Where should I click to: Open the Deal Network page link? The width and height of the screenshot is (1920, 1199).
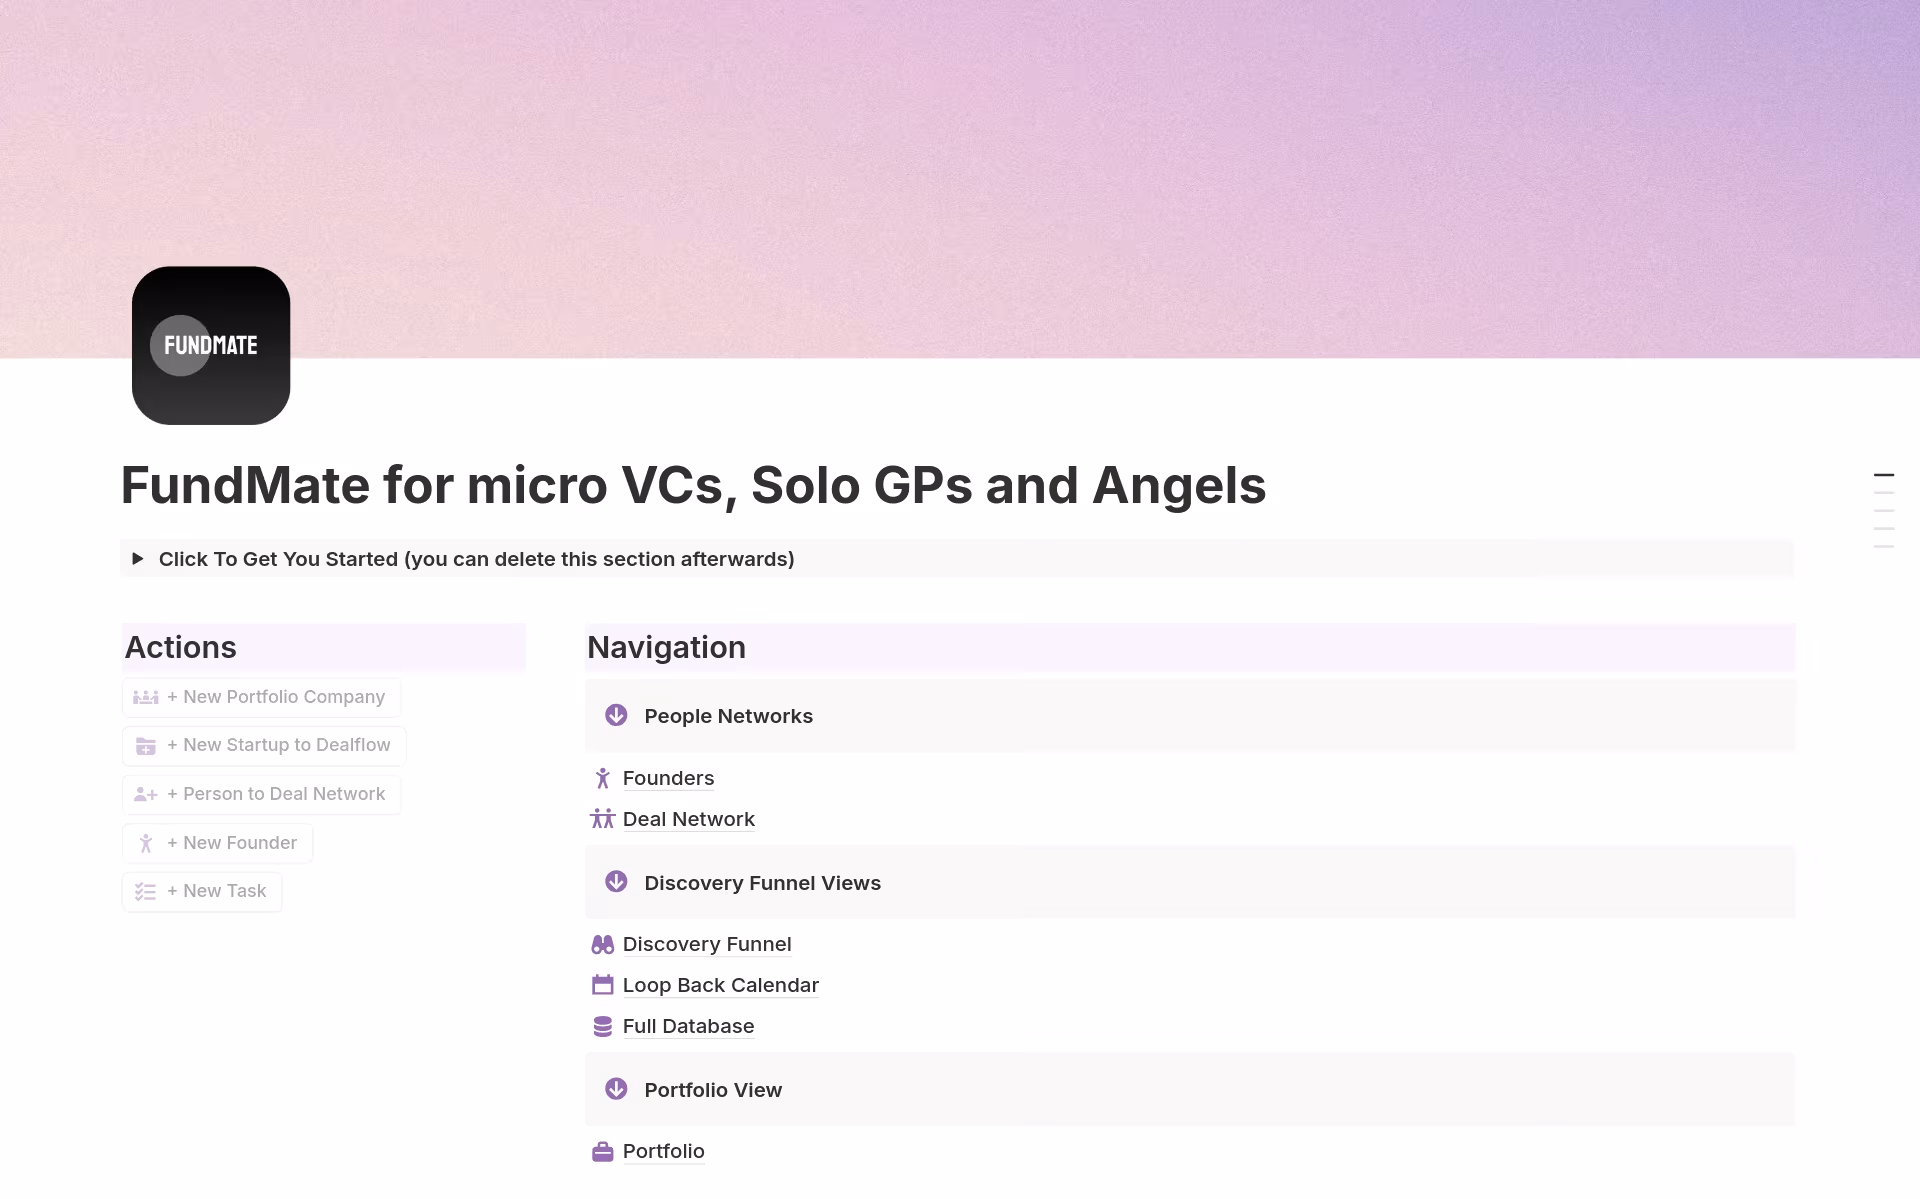[x=688, y=819]
